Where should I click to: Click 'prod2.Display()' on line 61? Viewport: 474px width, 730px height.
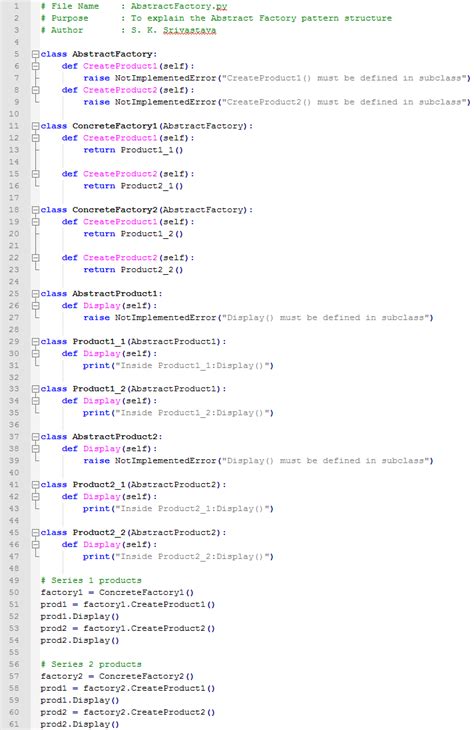80,724
